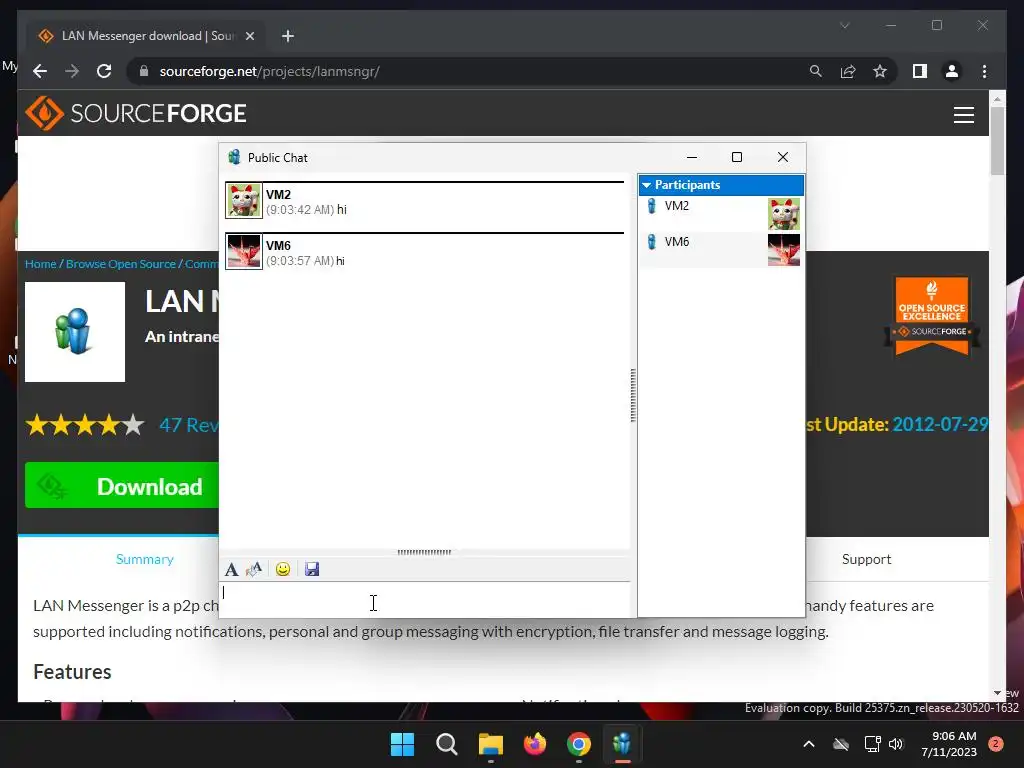Open the font selection tool in chat toolbar
Screen dimensions: 1024x768
point(231,569)
